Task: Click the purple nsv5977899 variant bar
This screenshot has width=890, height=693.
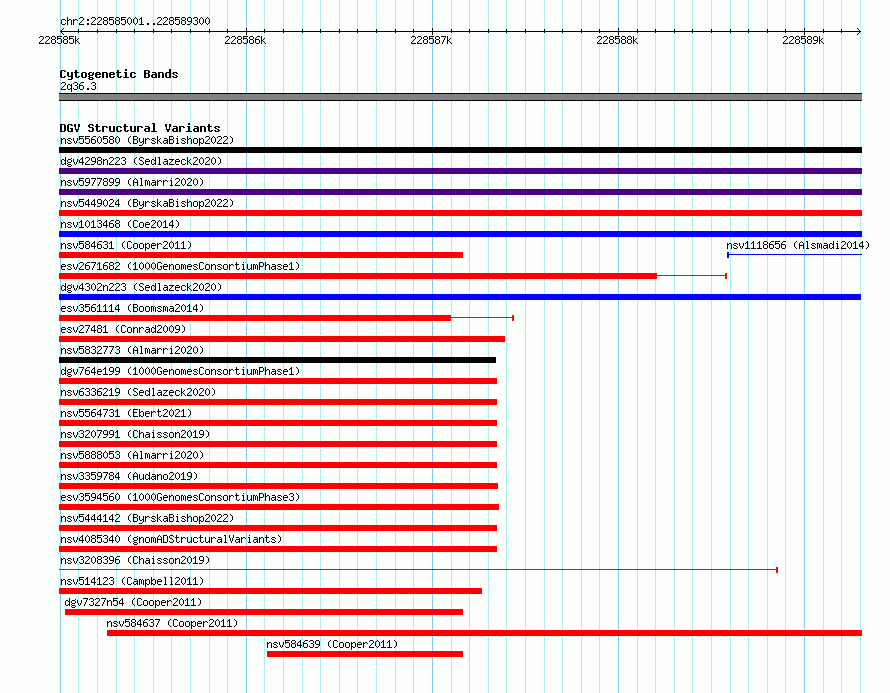Action: (460, 192)
